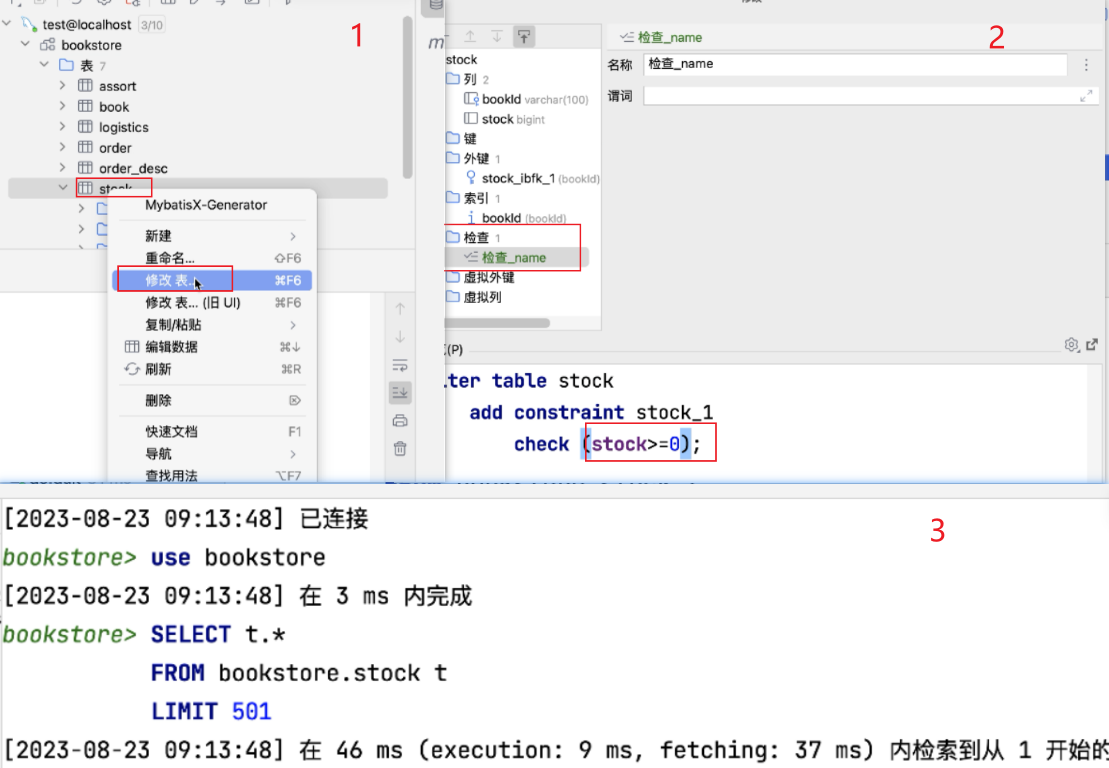Click the console scroll-down arrow icon

pos(400,337)
